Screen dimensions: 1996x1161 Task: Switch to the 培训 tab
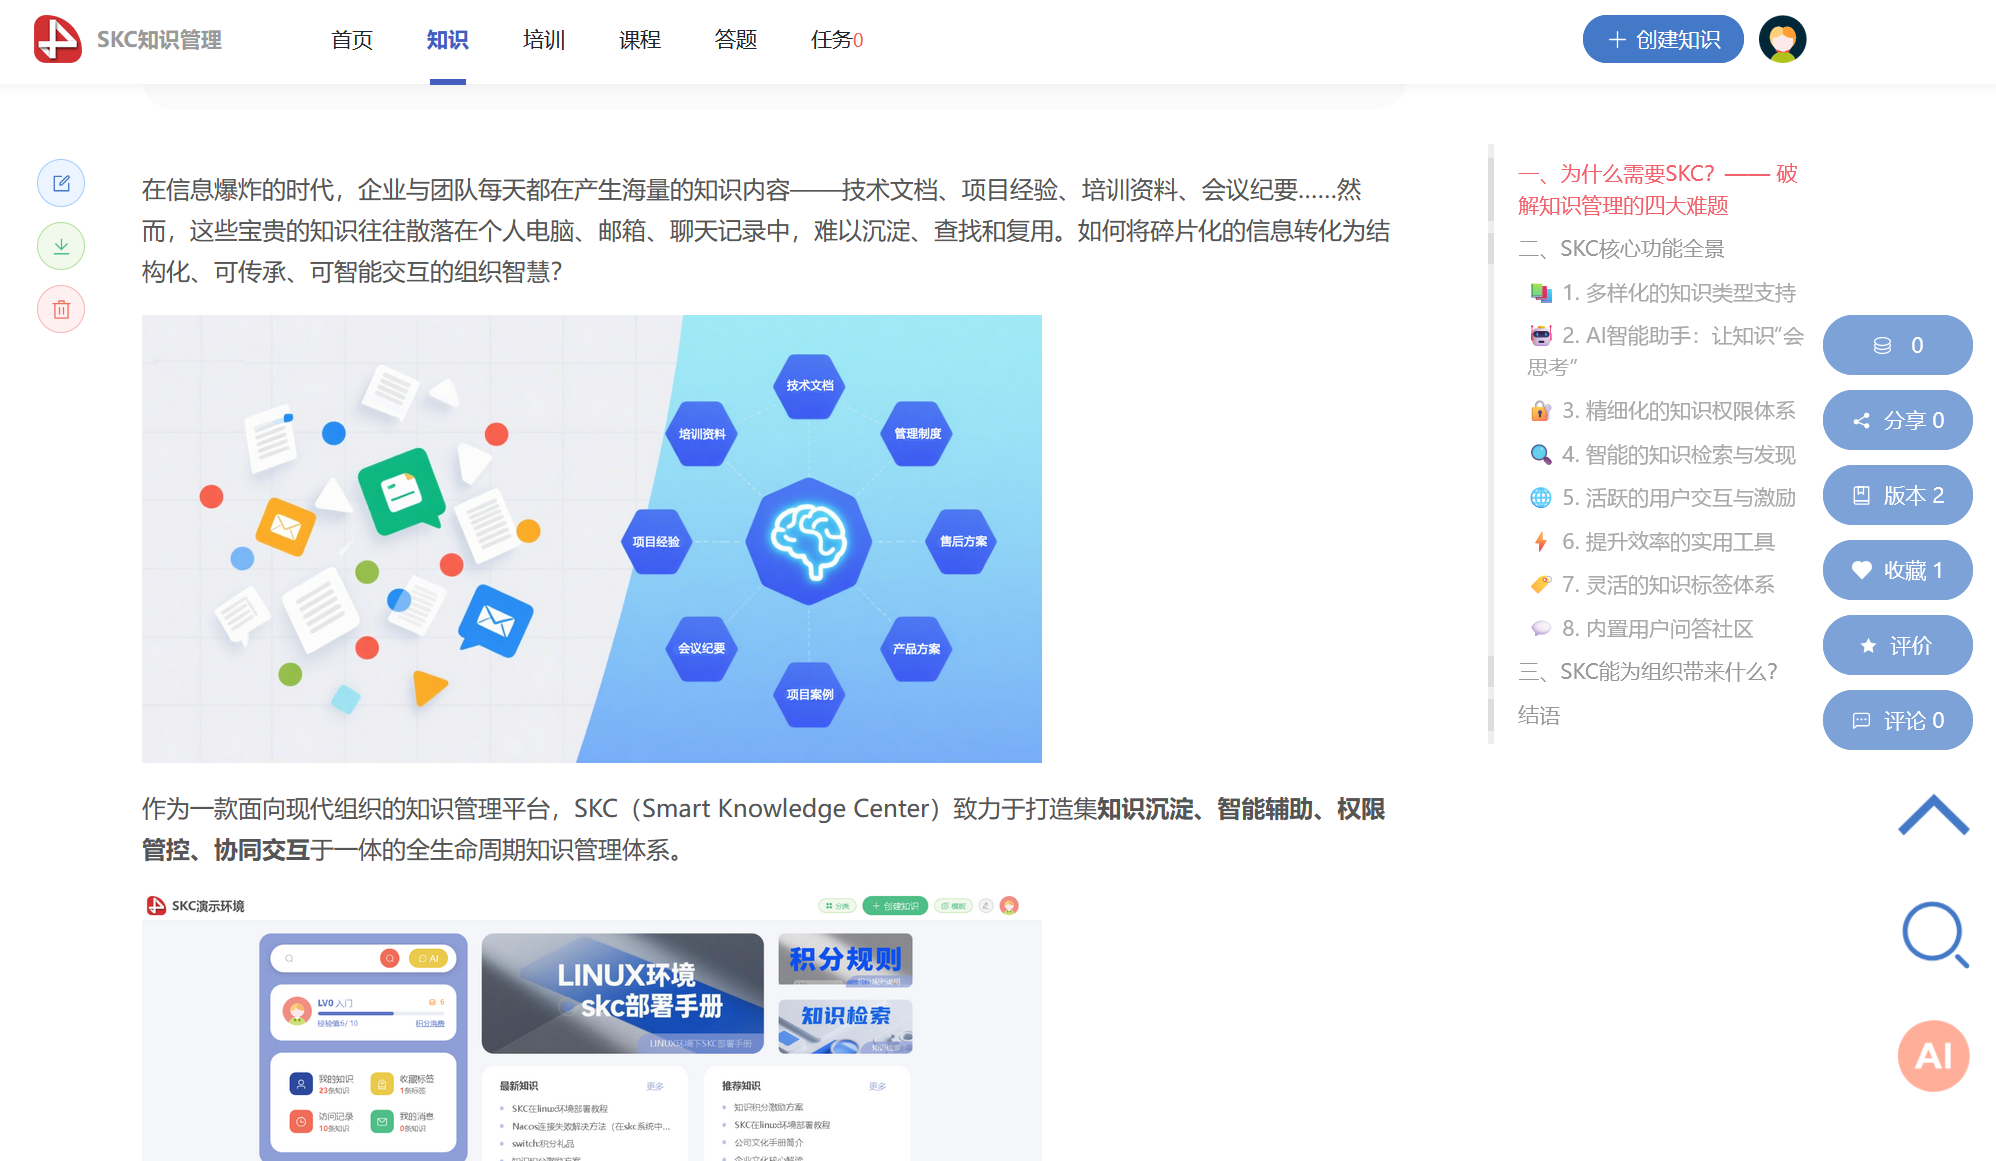pos(543,40)
